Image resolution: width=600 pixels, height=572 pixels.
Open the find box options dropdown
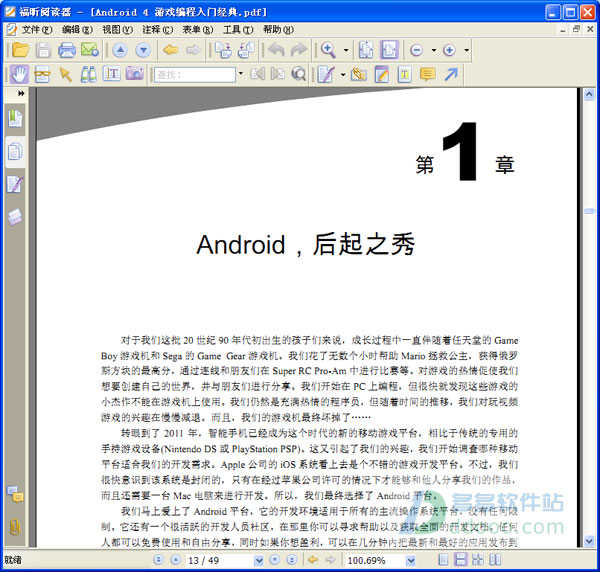(x=241, y=73)
